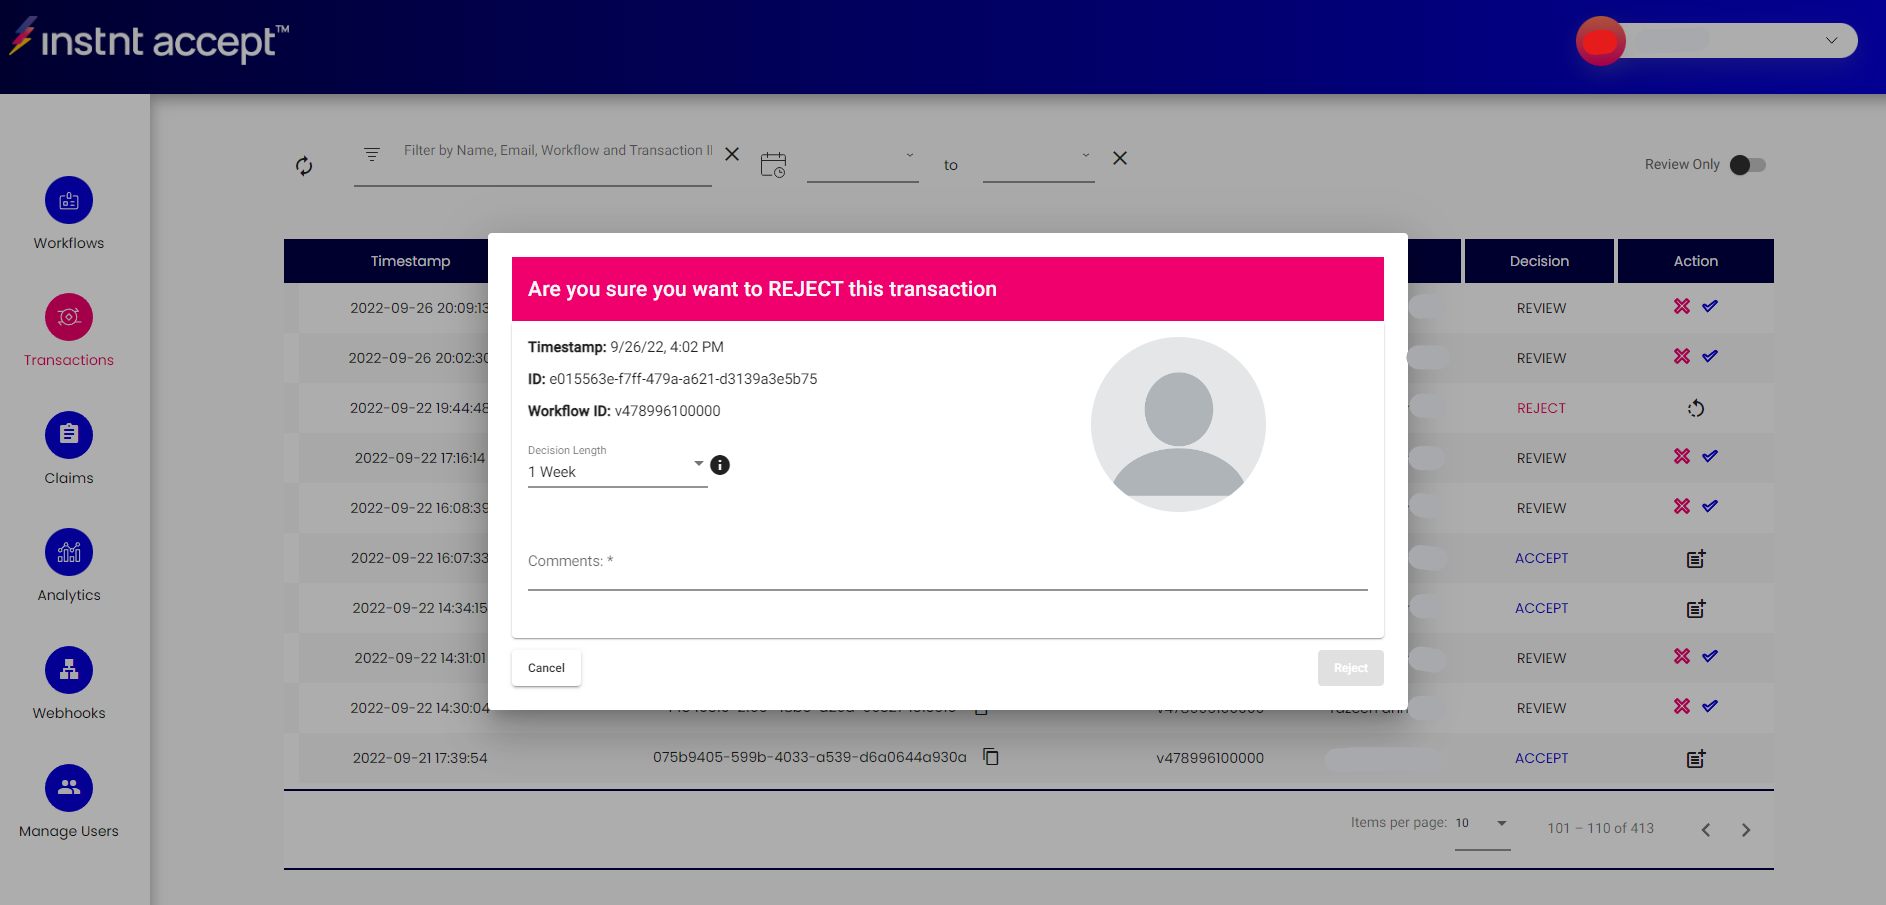The height and width of the screenshot is (905, 1886).
Task: Accept the 2022-09-22 14:30:04 transaction
Action: coord(1710,706)
